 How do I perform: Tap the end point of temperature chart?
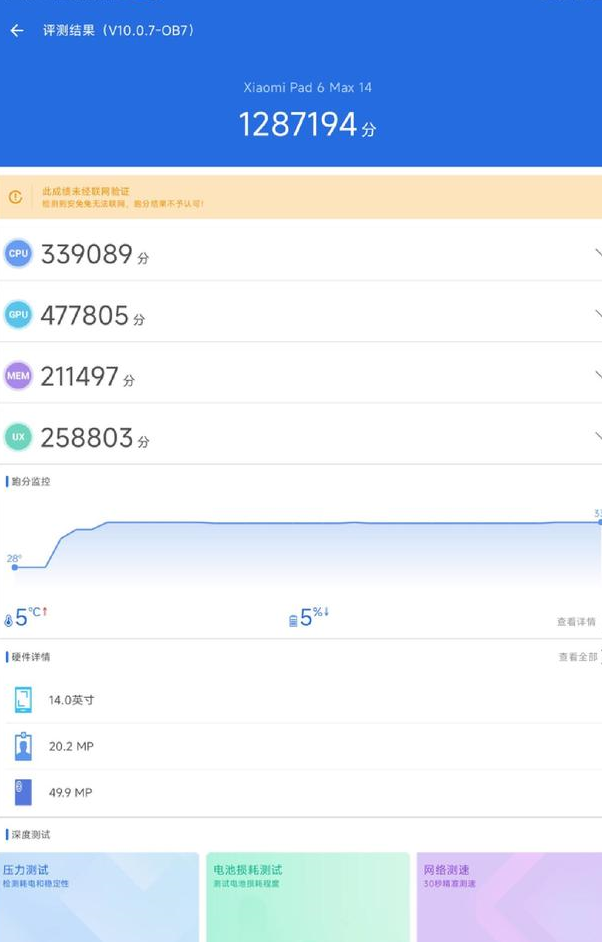coord(598,520)
